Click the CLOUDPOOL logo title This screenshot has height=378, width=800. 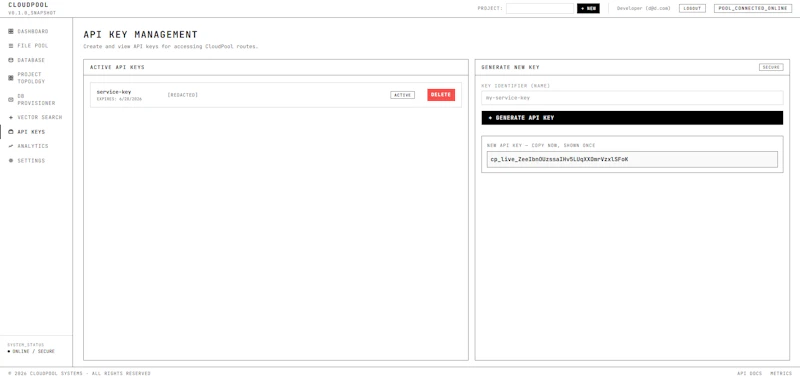[29, 5]
